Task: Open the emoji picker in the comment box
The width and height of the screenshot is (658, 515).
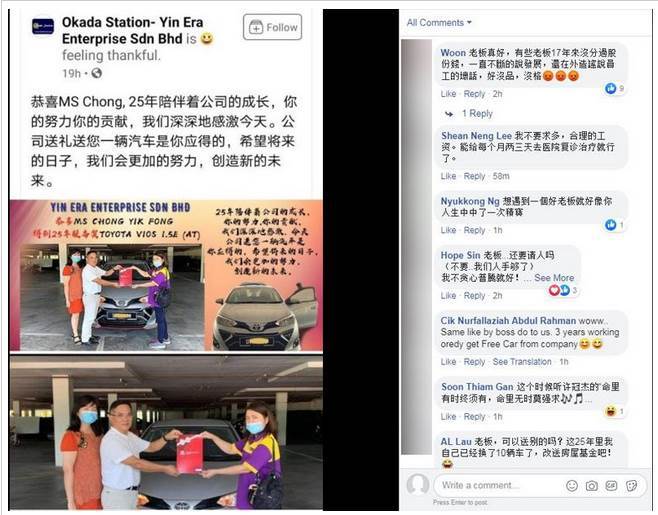Action: [x=572, y=486]
